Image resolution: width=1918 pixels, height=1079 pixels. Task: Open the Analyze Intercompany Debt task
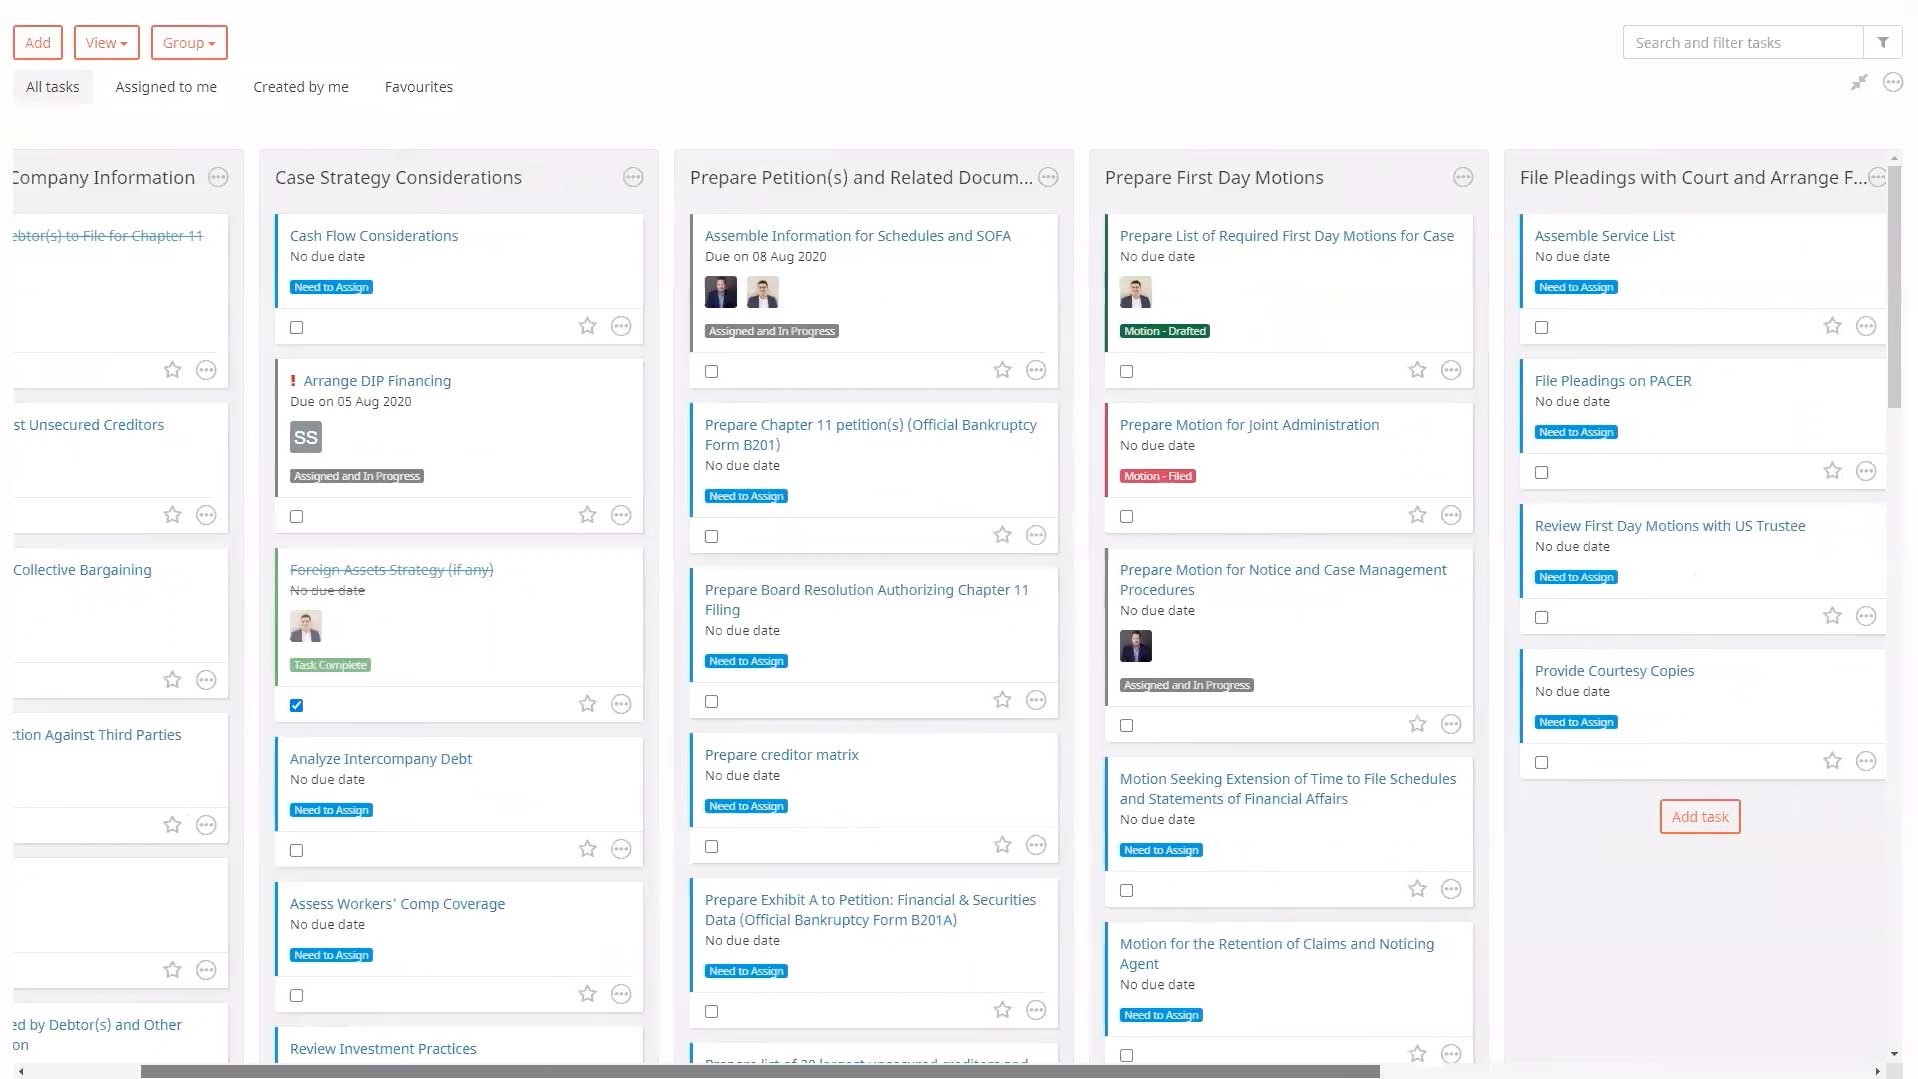pyautogui.click(x=380, y=759)
